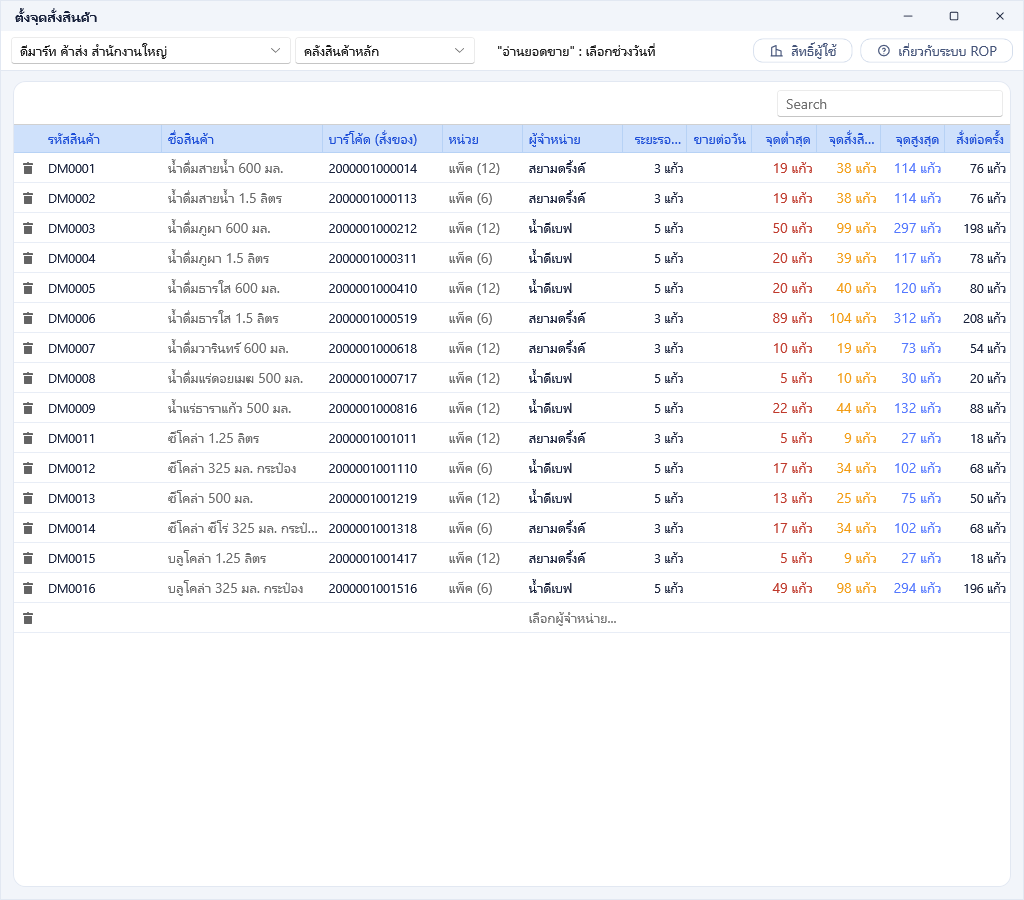This screenshot has height=900, width=1024.
Task: Trash icon for DM0006 row
Action: (28, 319)
